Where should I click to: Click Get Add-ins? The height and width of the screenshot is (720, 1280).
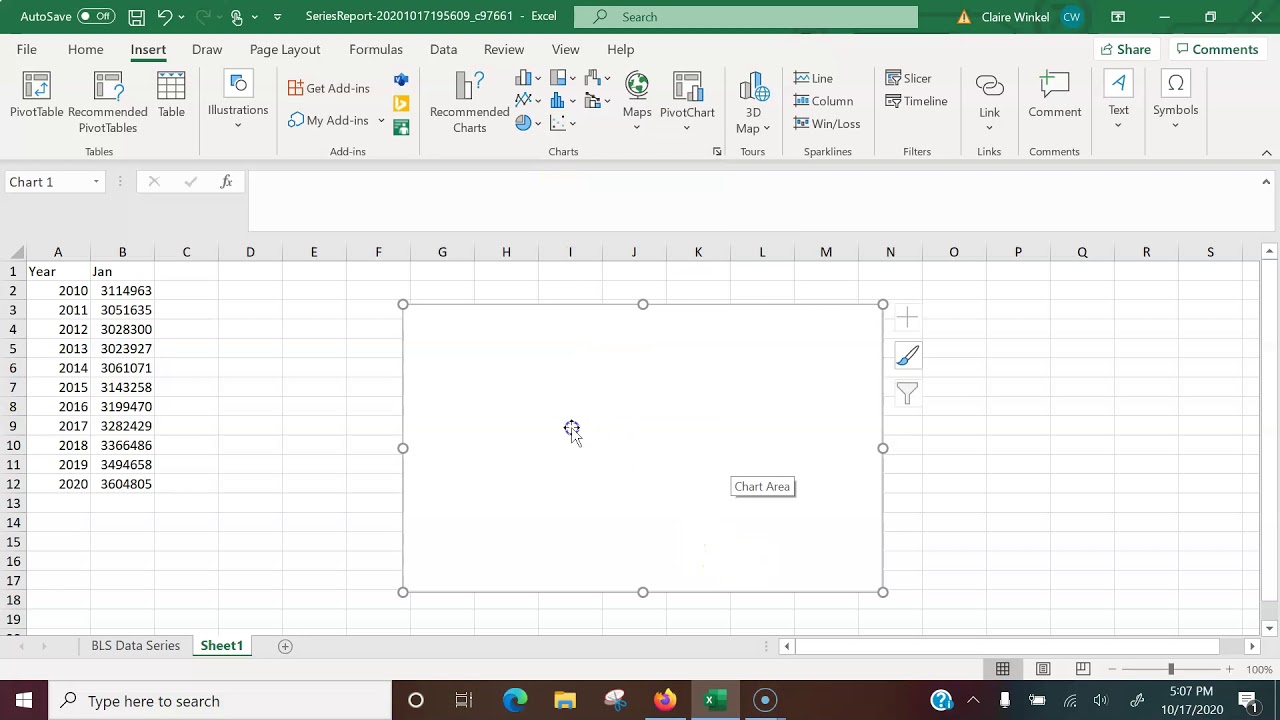(329, 88)
